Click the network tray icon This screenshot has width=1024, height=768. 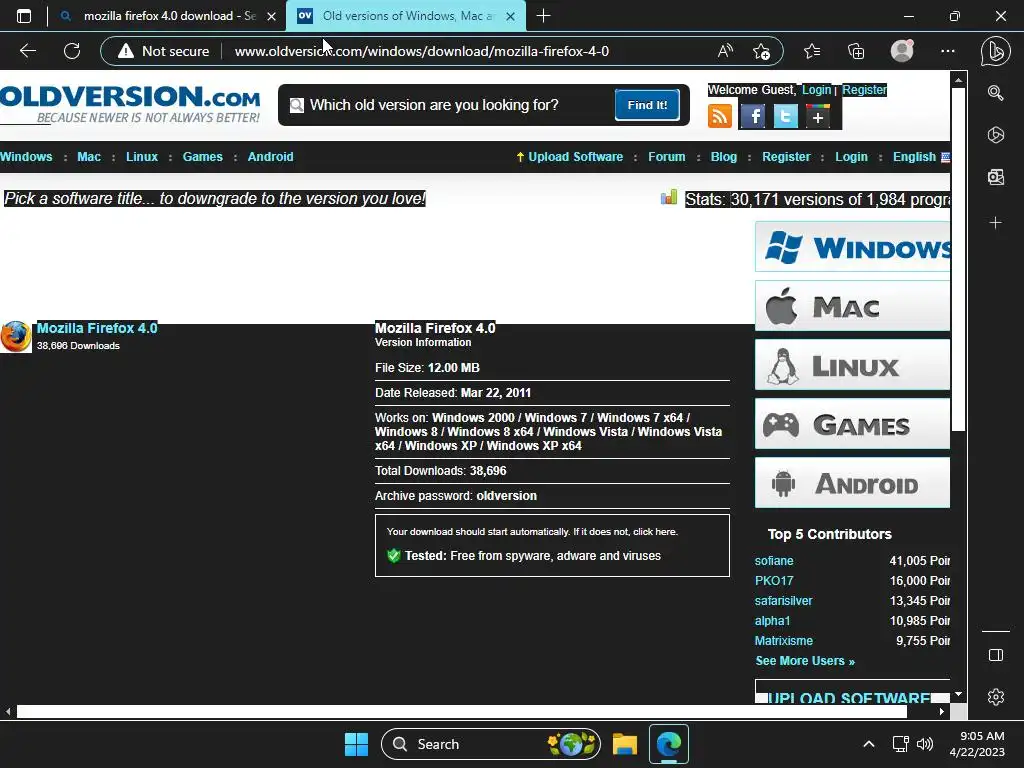(x=901, y=744)
